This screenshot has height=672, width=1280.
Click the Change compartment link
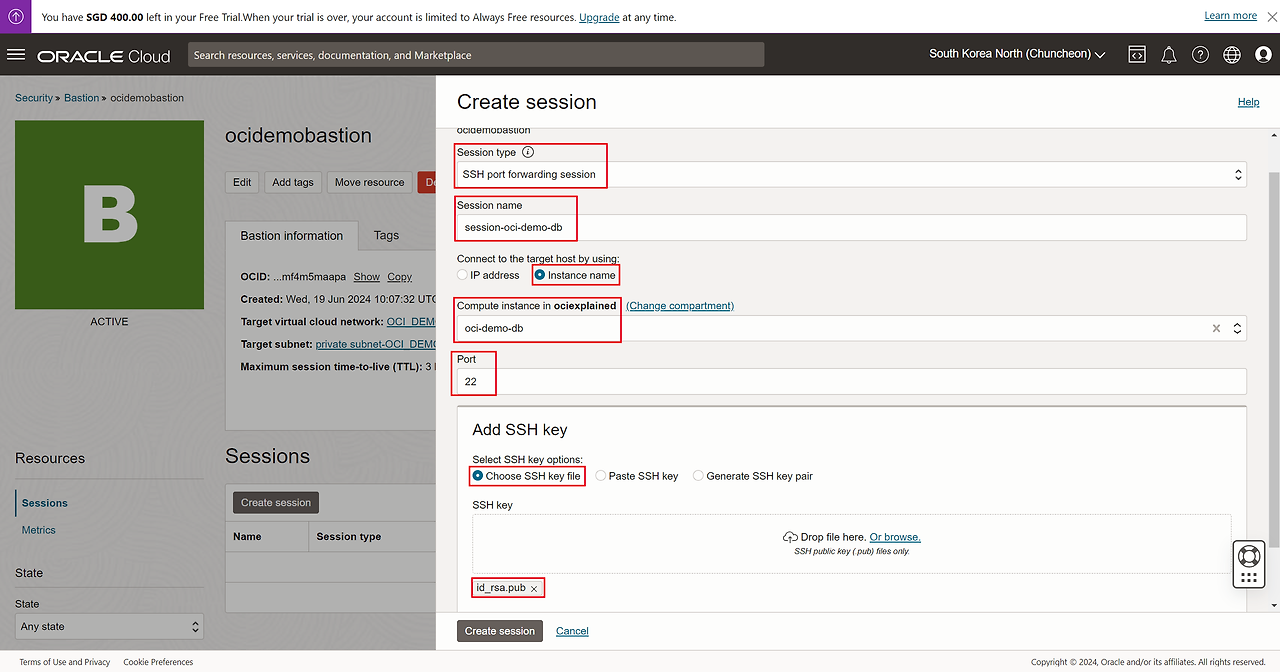[x=680, y=306]
